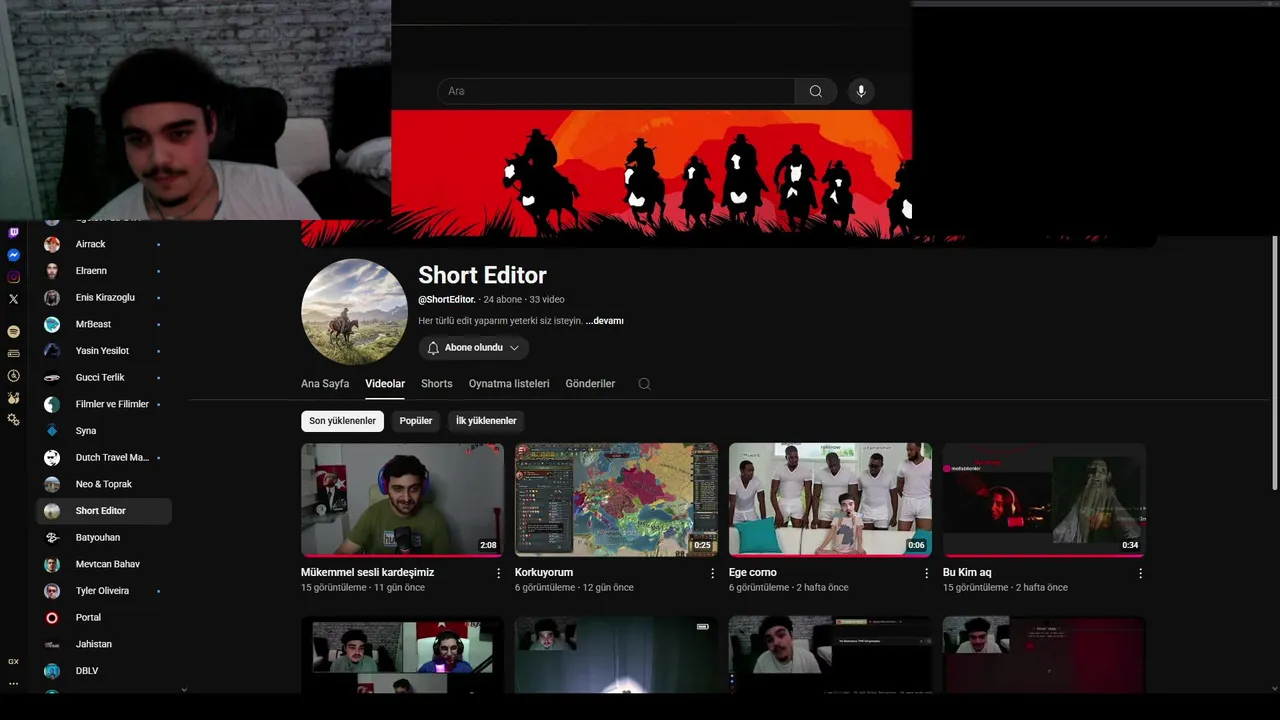Open the Filmler ve Filimler channel

[x=104, y=404]
